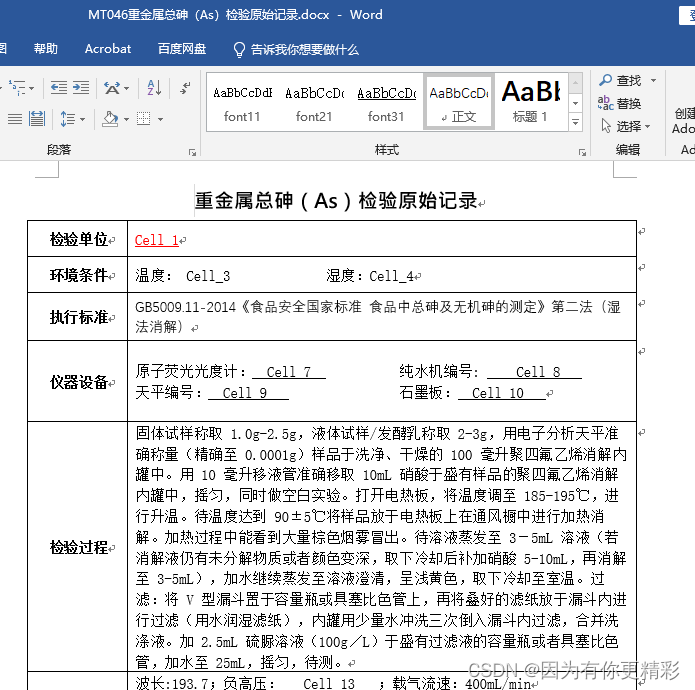
Task: Click the Cell_8 underlined field
Action: point(534,372)
